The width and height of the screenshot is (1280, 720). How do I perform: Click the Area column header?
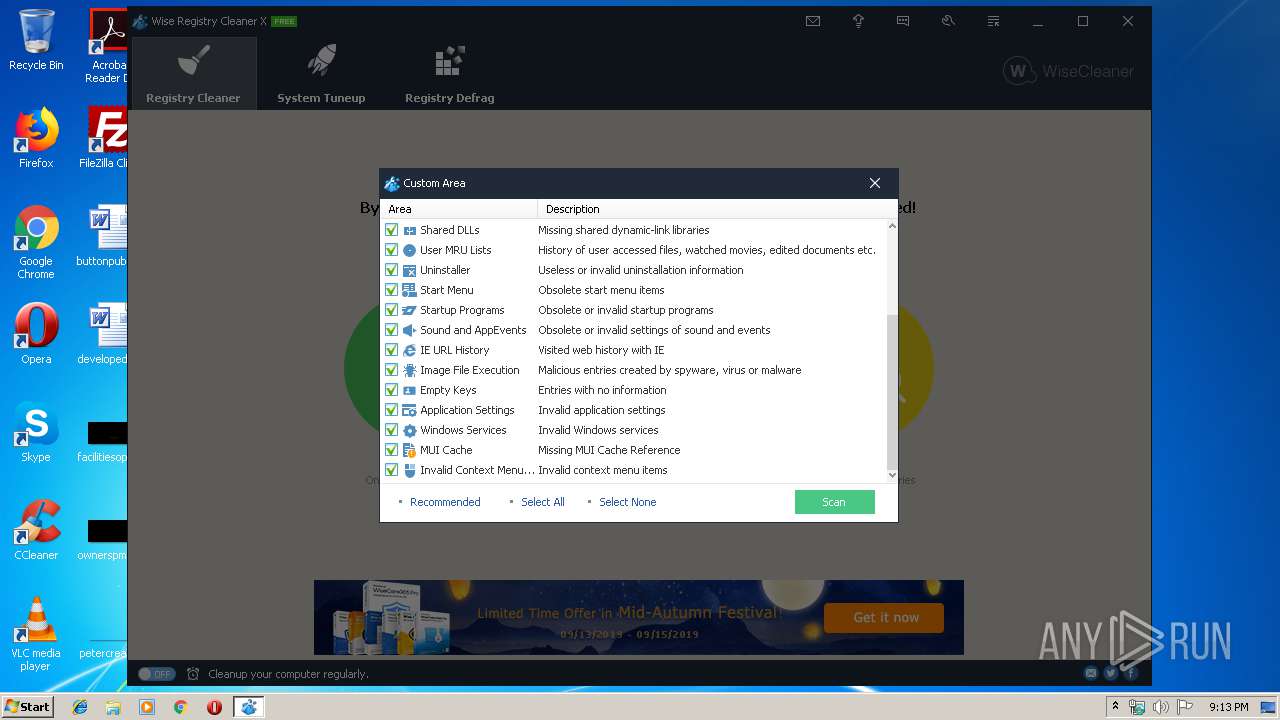[x=459, y=209]
